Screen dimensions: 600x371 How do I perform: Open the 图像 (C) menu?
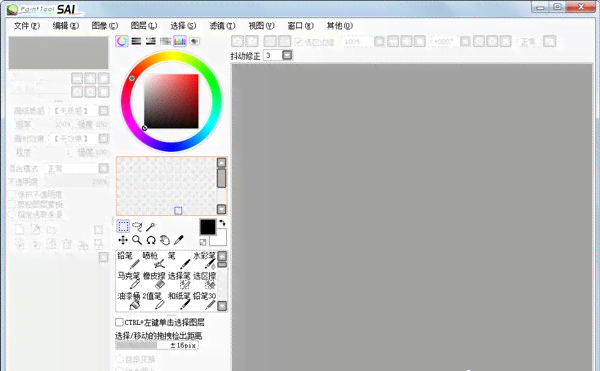tap(104, 26)
